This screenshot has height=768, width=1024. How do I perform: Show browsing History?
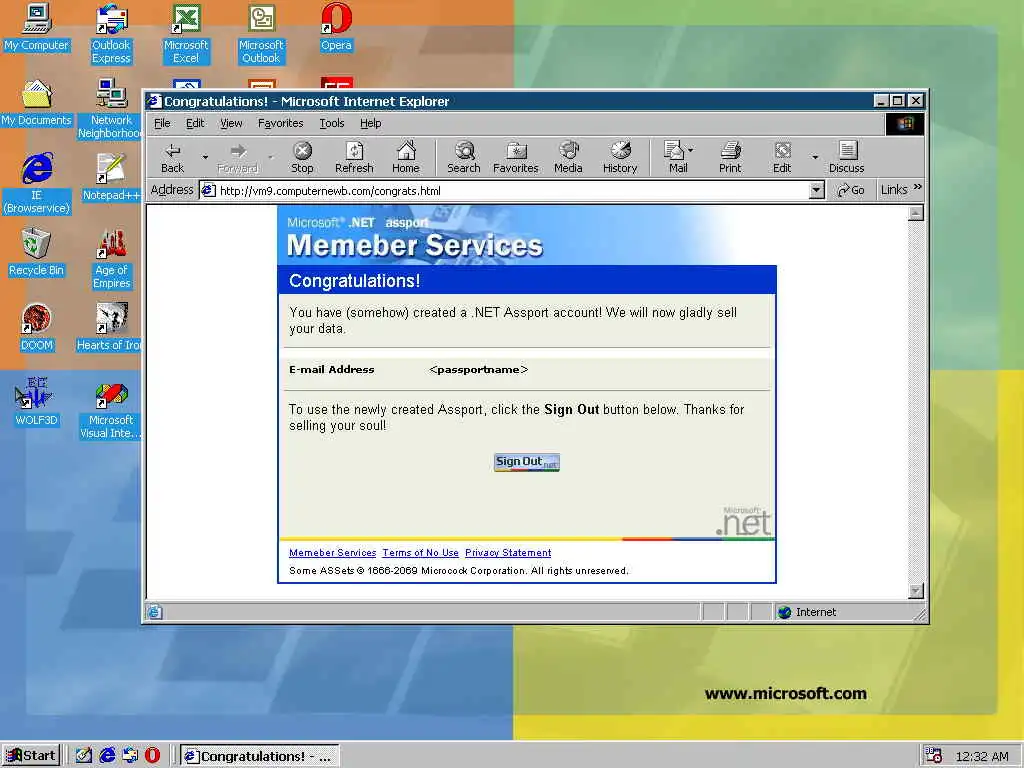(620, 157)
